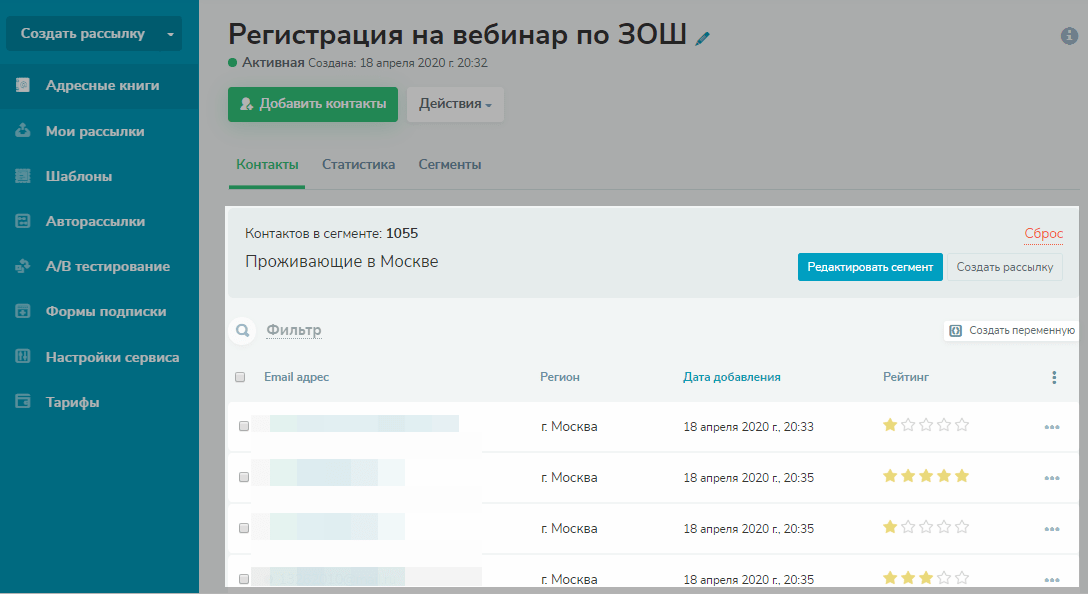Open the Действия dropdown menu
The width and height of the screenshot is (1088, 594).
pyautogui.click(x=455, y=104)
